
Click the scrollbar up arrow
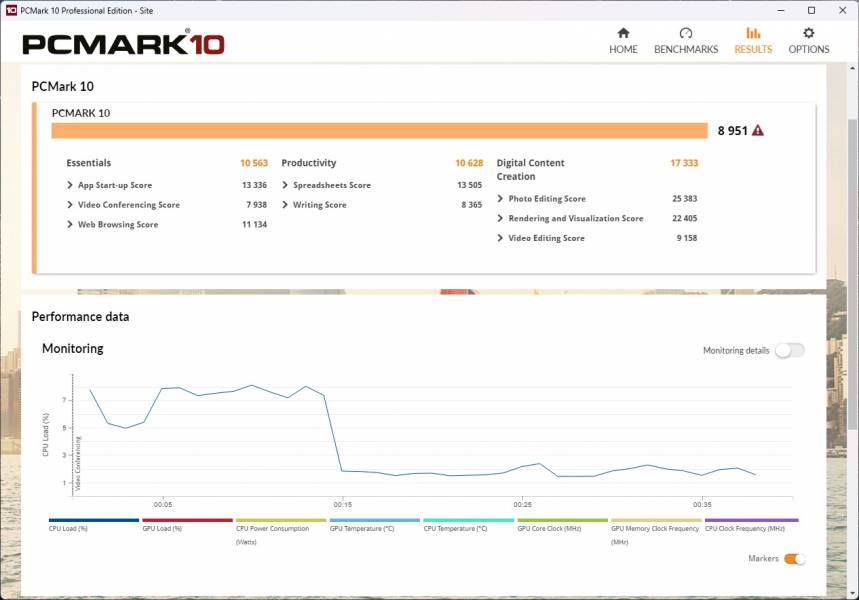[x=852, y=68]
